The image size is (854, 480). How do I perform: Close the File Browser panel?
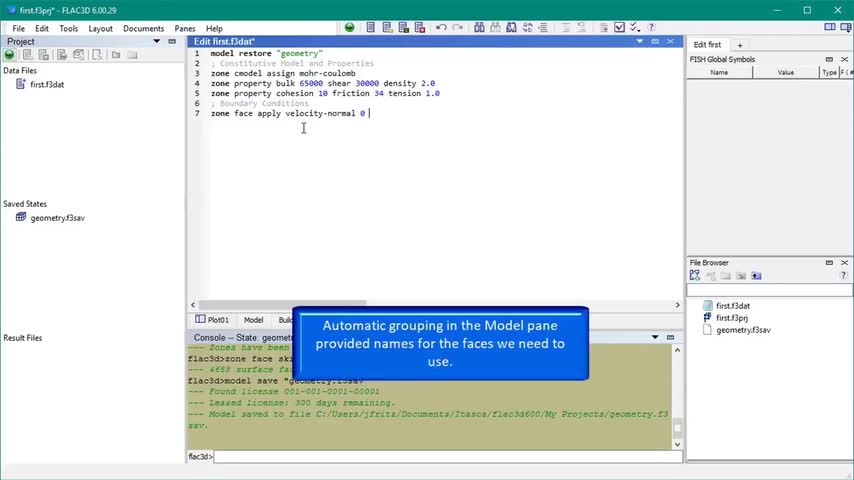coord(845,263)
